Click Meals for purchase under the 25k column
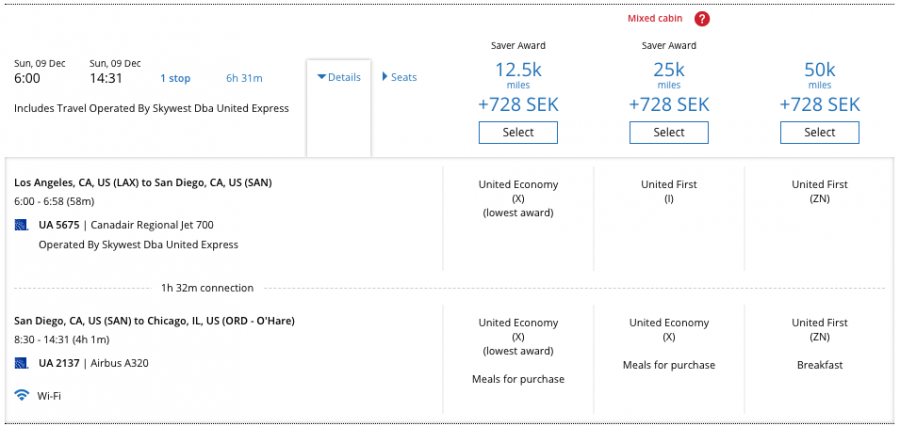Screen dimensions: 900x426 (669, 365)
